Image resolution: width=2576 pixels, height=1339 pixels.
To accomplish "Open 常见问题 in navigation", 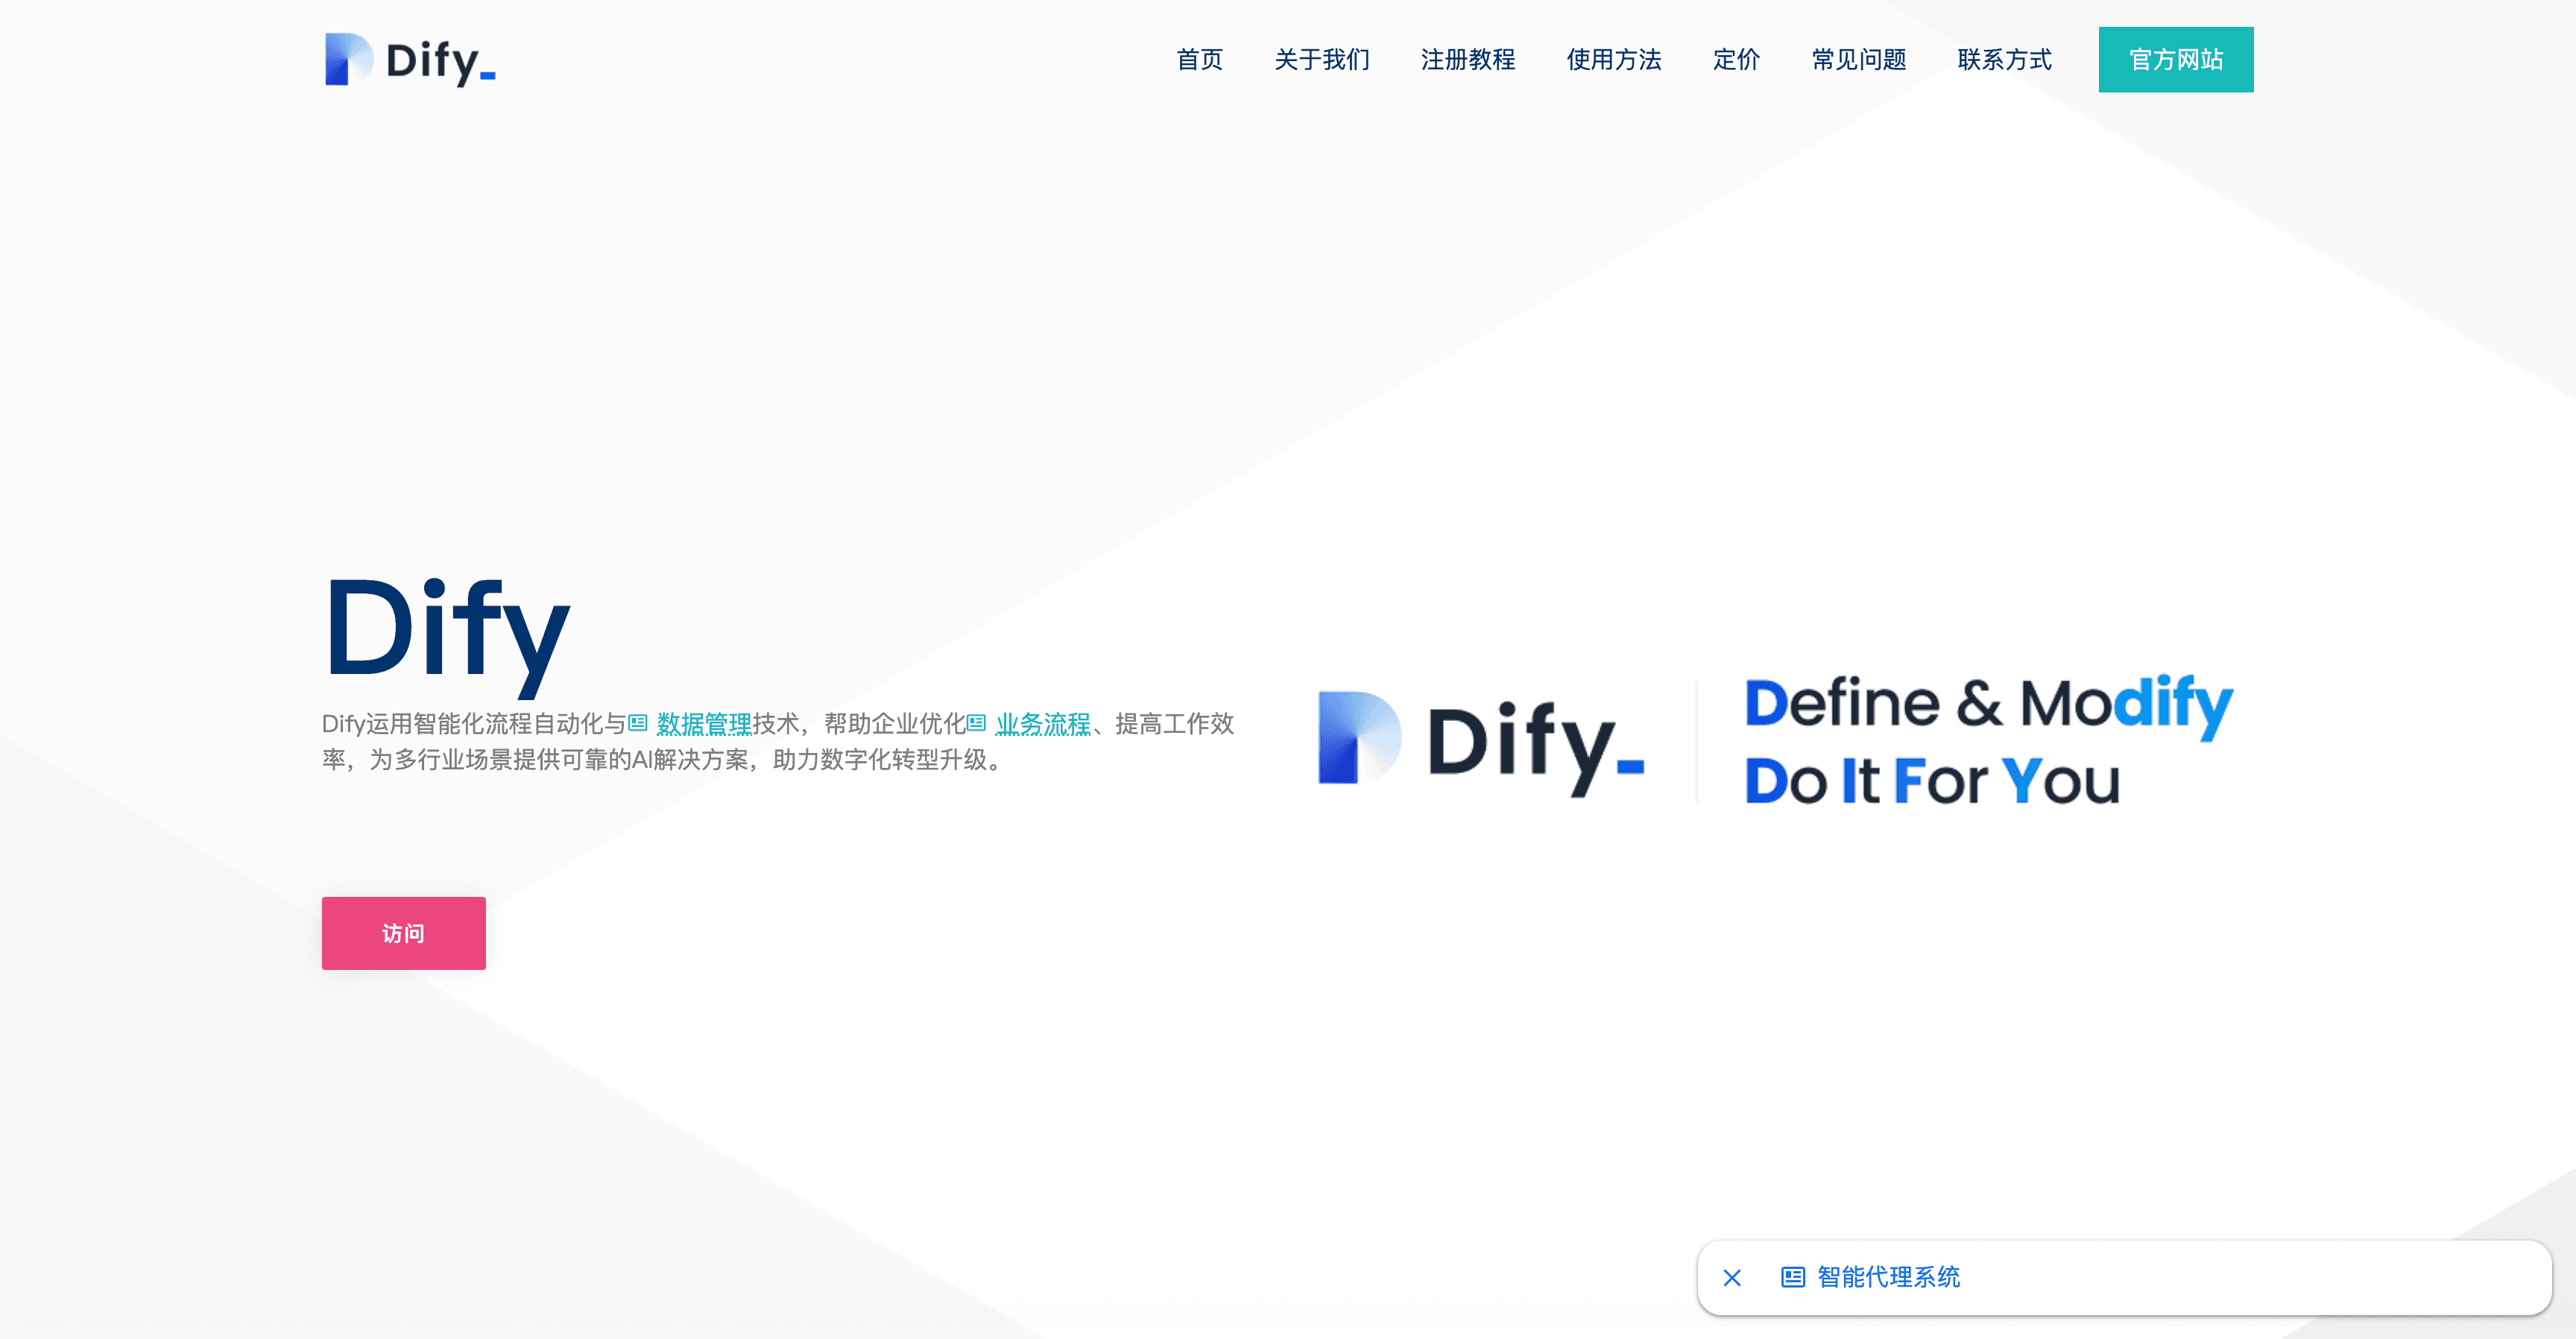I will click(1858, 60).
